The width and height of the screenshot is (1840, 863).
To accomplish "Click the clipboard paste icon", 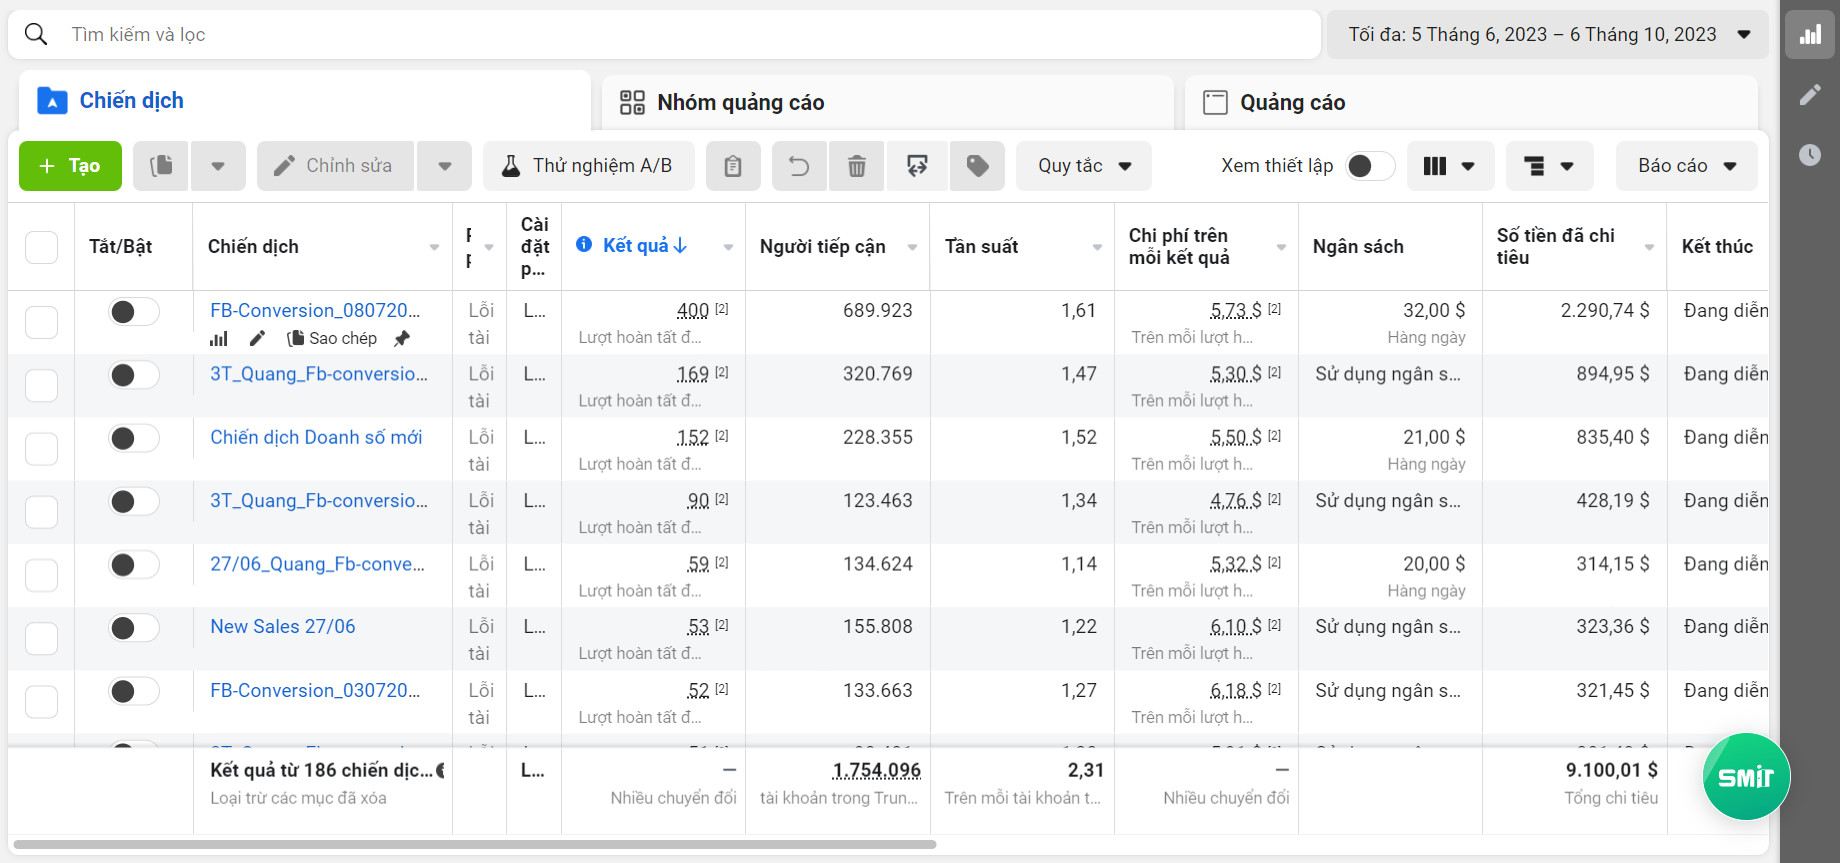I will 733,166.
